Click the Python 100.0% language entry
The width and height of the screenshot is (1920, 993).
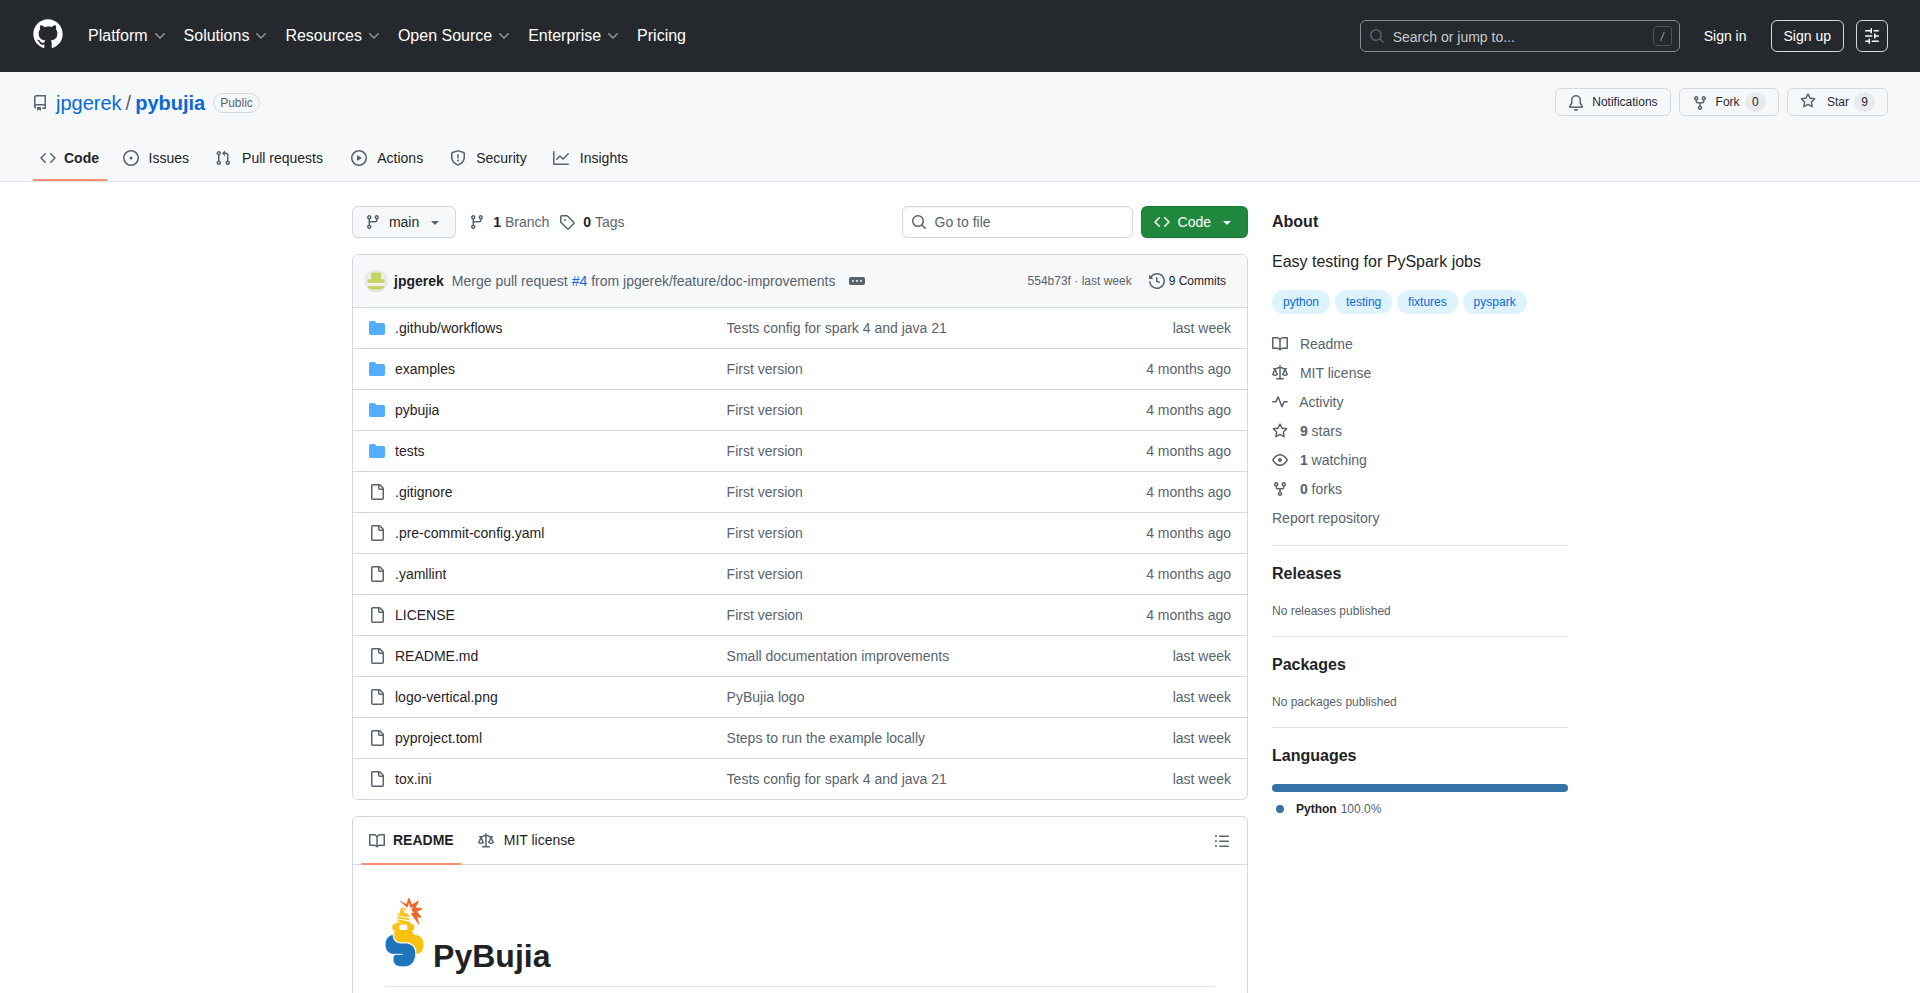pos(1329,809)
